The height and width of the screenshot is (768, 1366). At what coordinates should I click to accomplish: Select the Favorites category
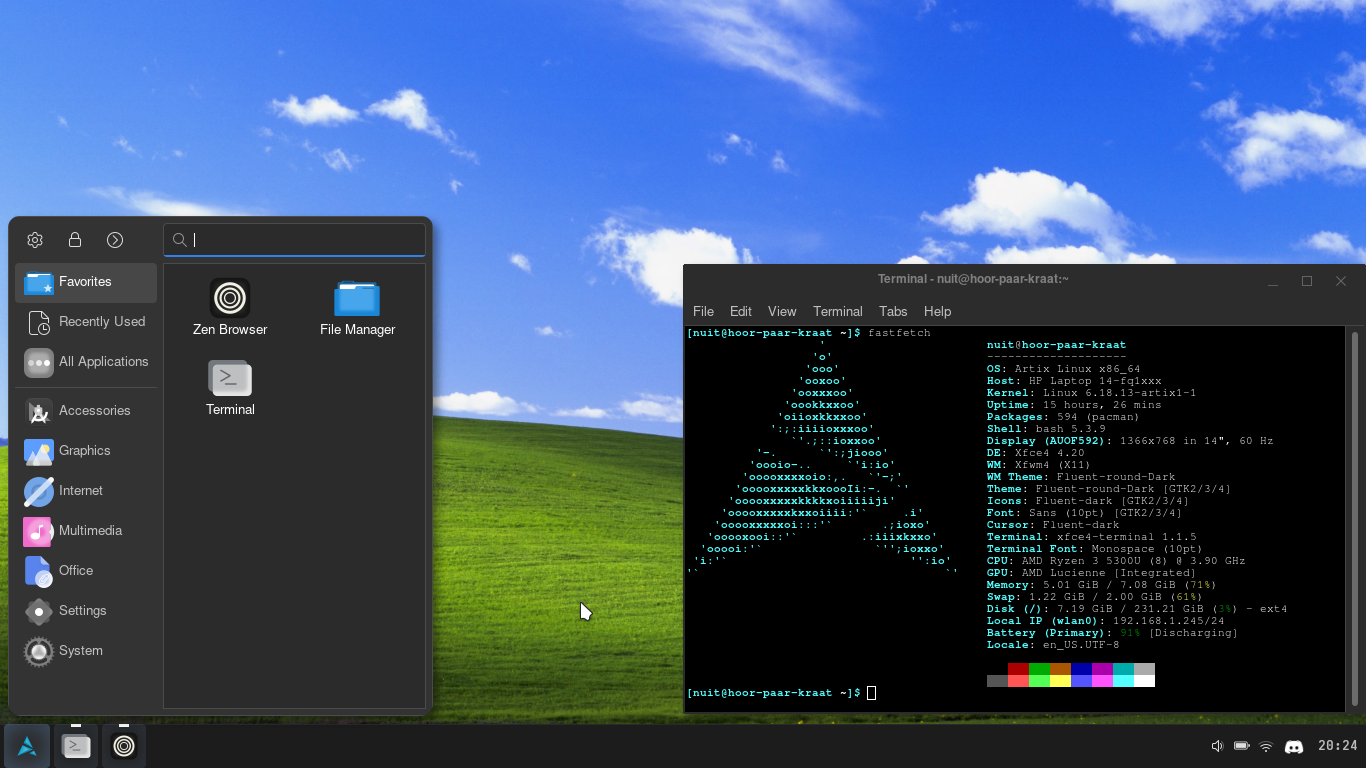tap(86, 282)
